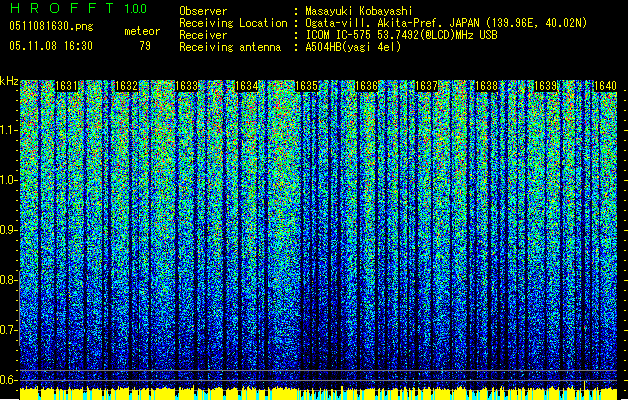Click the 1.1 frequency axis label
Viewport: 629px width, 400px height.
pos(9,130)
